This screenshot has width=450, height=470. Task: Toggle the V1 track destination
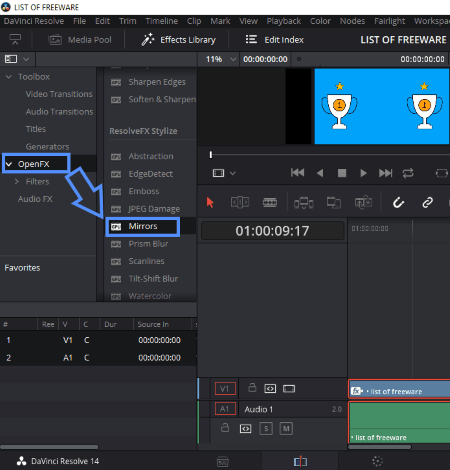click(x=225, y=389)
